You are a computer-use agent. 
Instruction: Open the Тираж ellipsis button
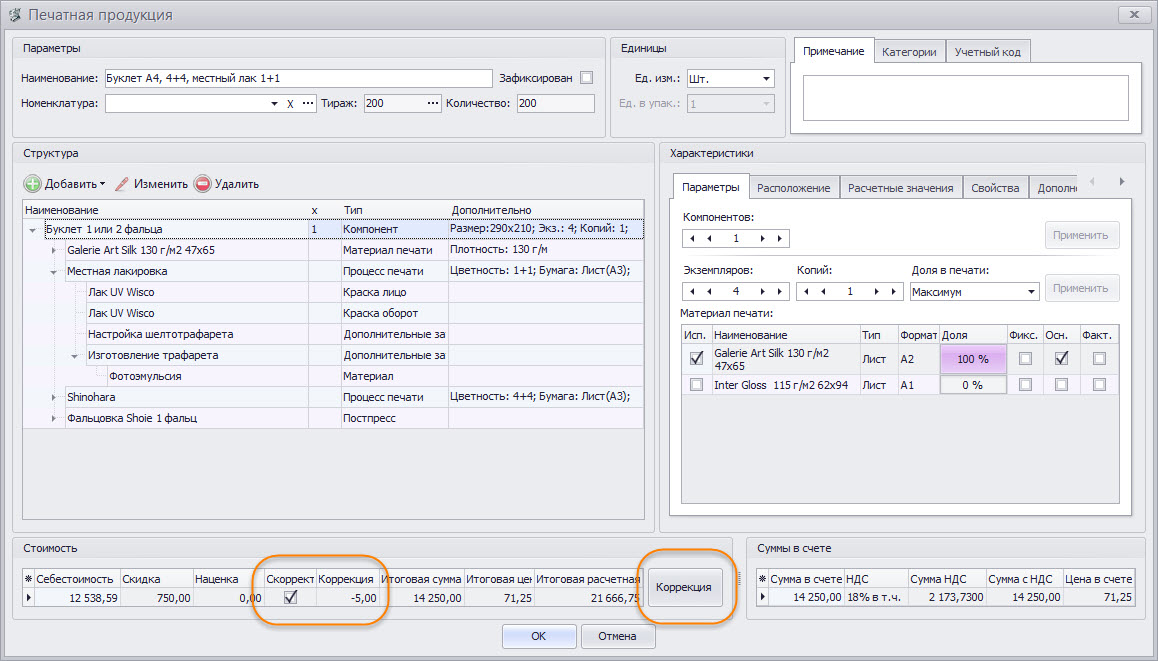click(x=433, y=103)
